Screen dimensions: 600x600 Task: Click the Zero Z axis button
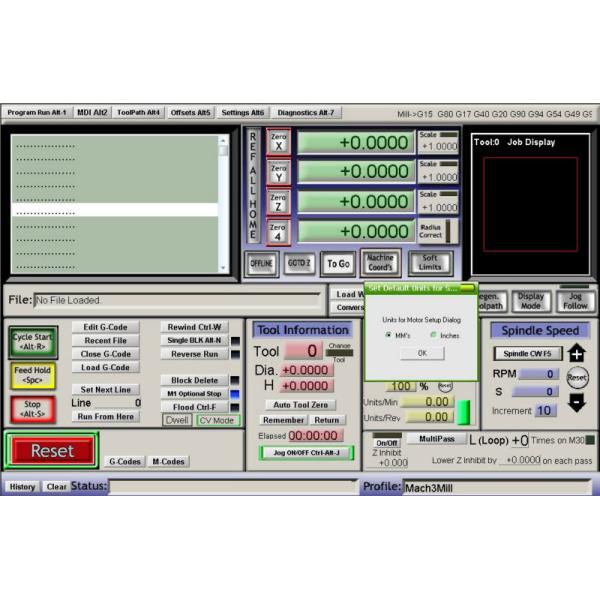click(278, 201)
